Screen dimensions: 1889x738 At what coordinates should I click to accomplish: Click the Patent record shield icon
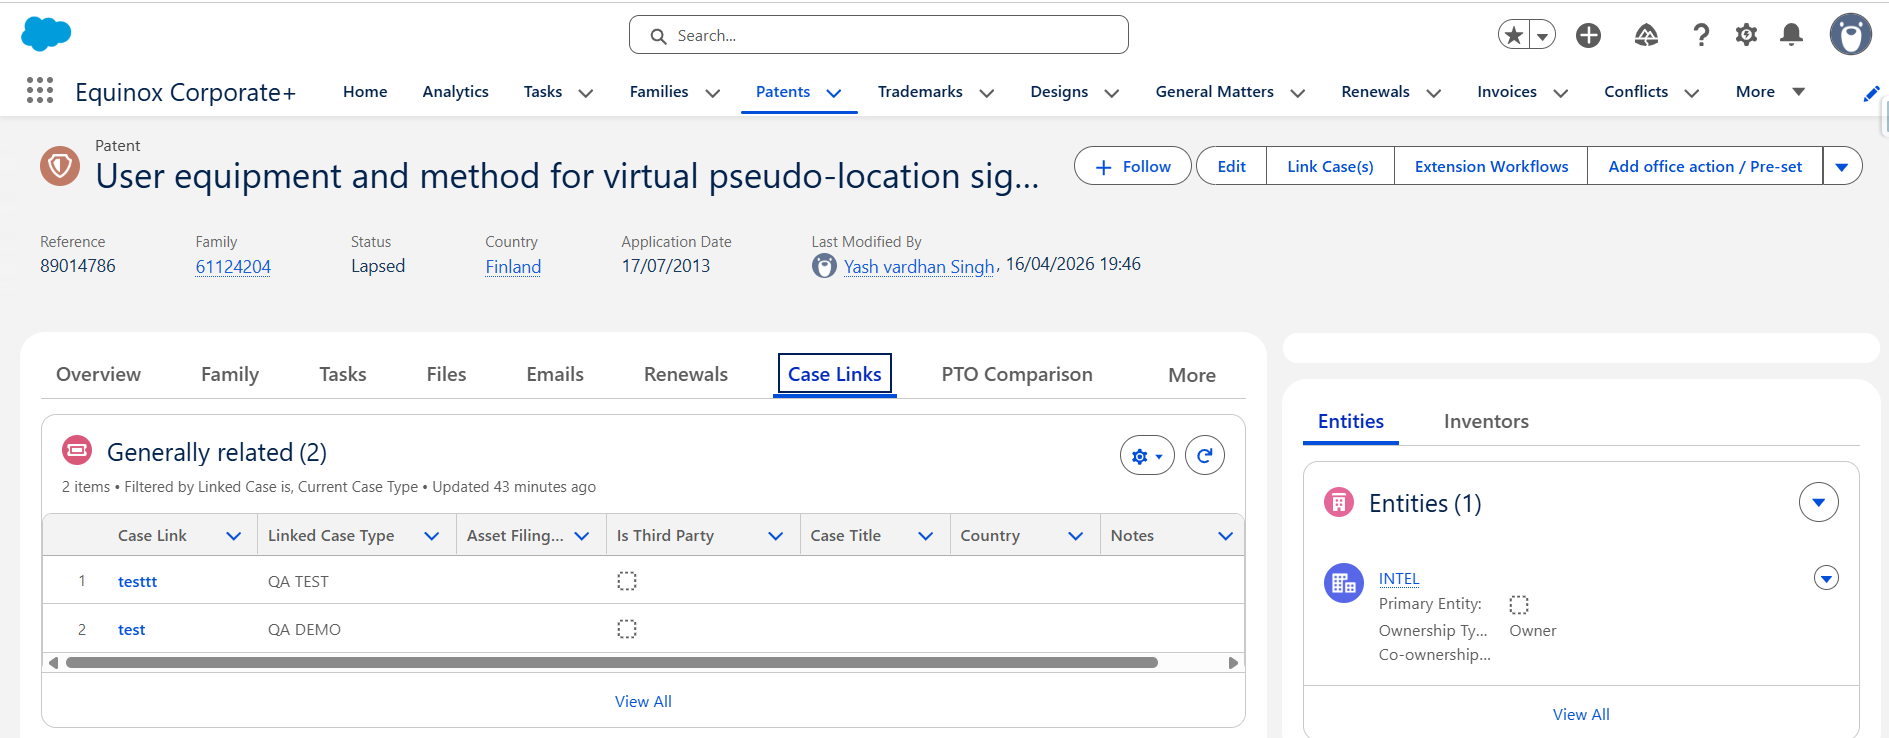60,166
